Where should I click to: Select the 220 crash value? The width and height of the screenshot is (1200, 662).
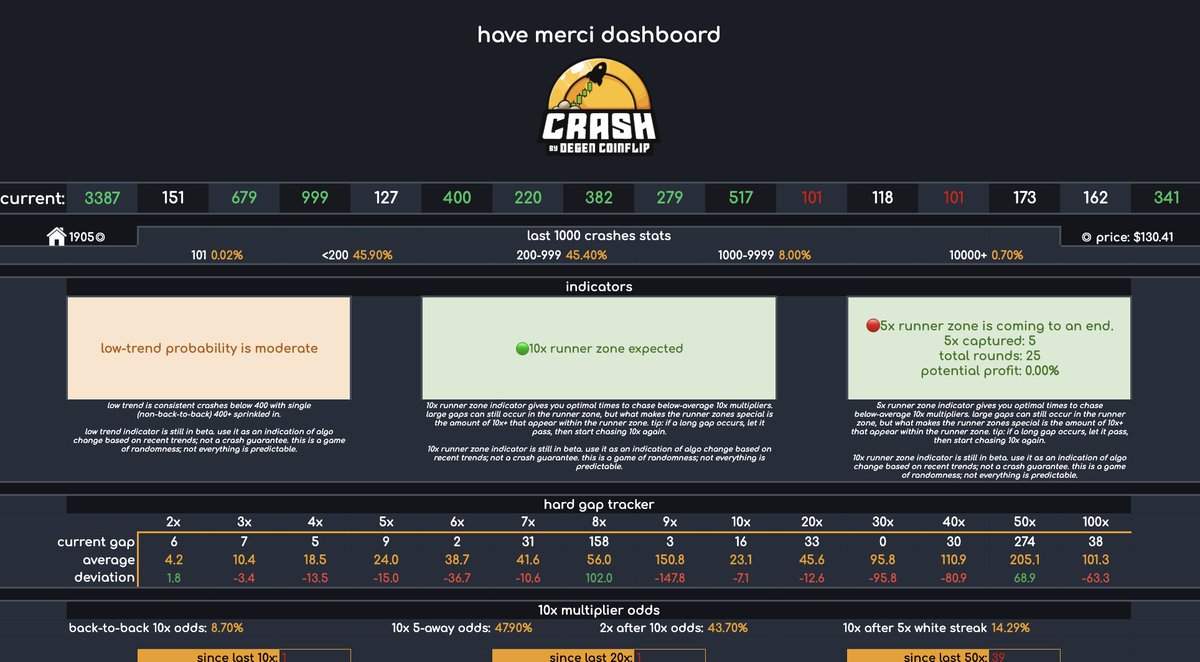(528, 198)
